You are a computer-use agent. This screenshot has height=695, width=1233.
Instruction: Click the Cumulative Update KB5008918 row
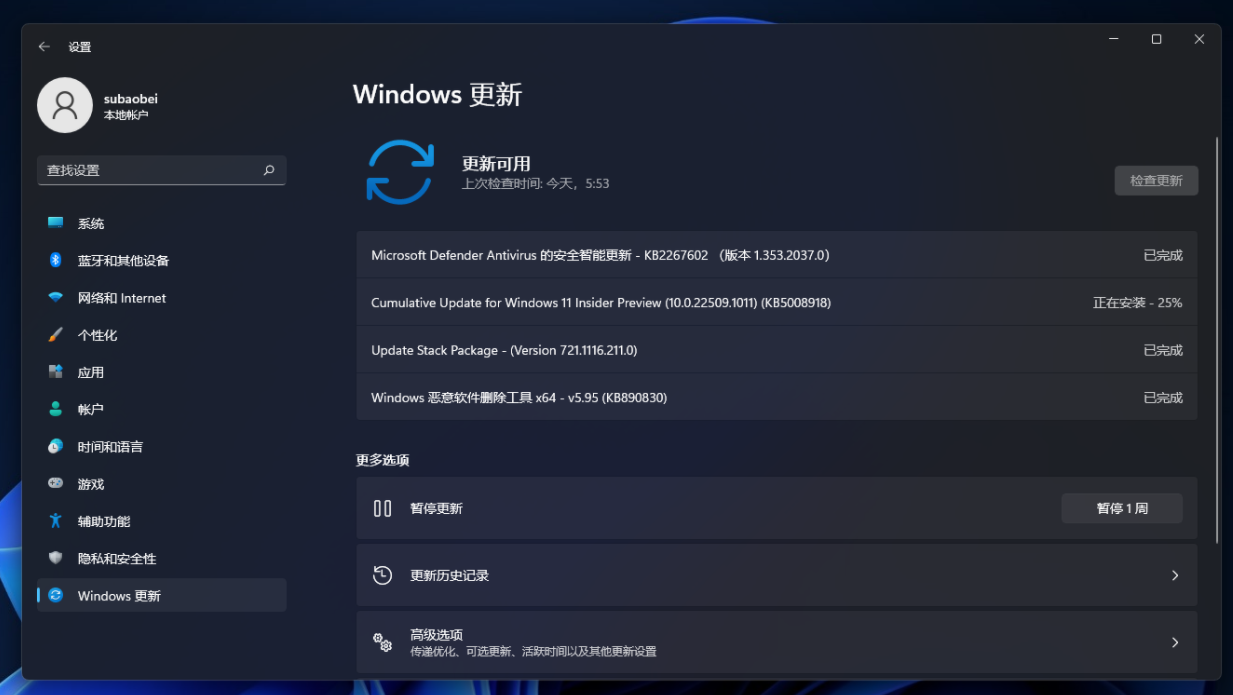pos(777,302)
